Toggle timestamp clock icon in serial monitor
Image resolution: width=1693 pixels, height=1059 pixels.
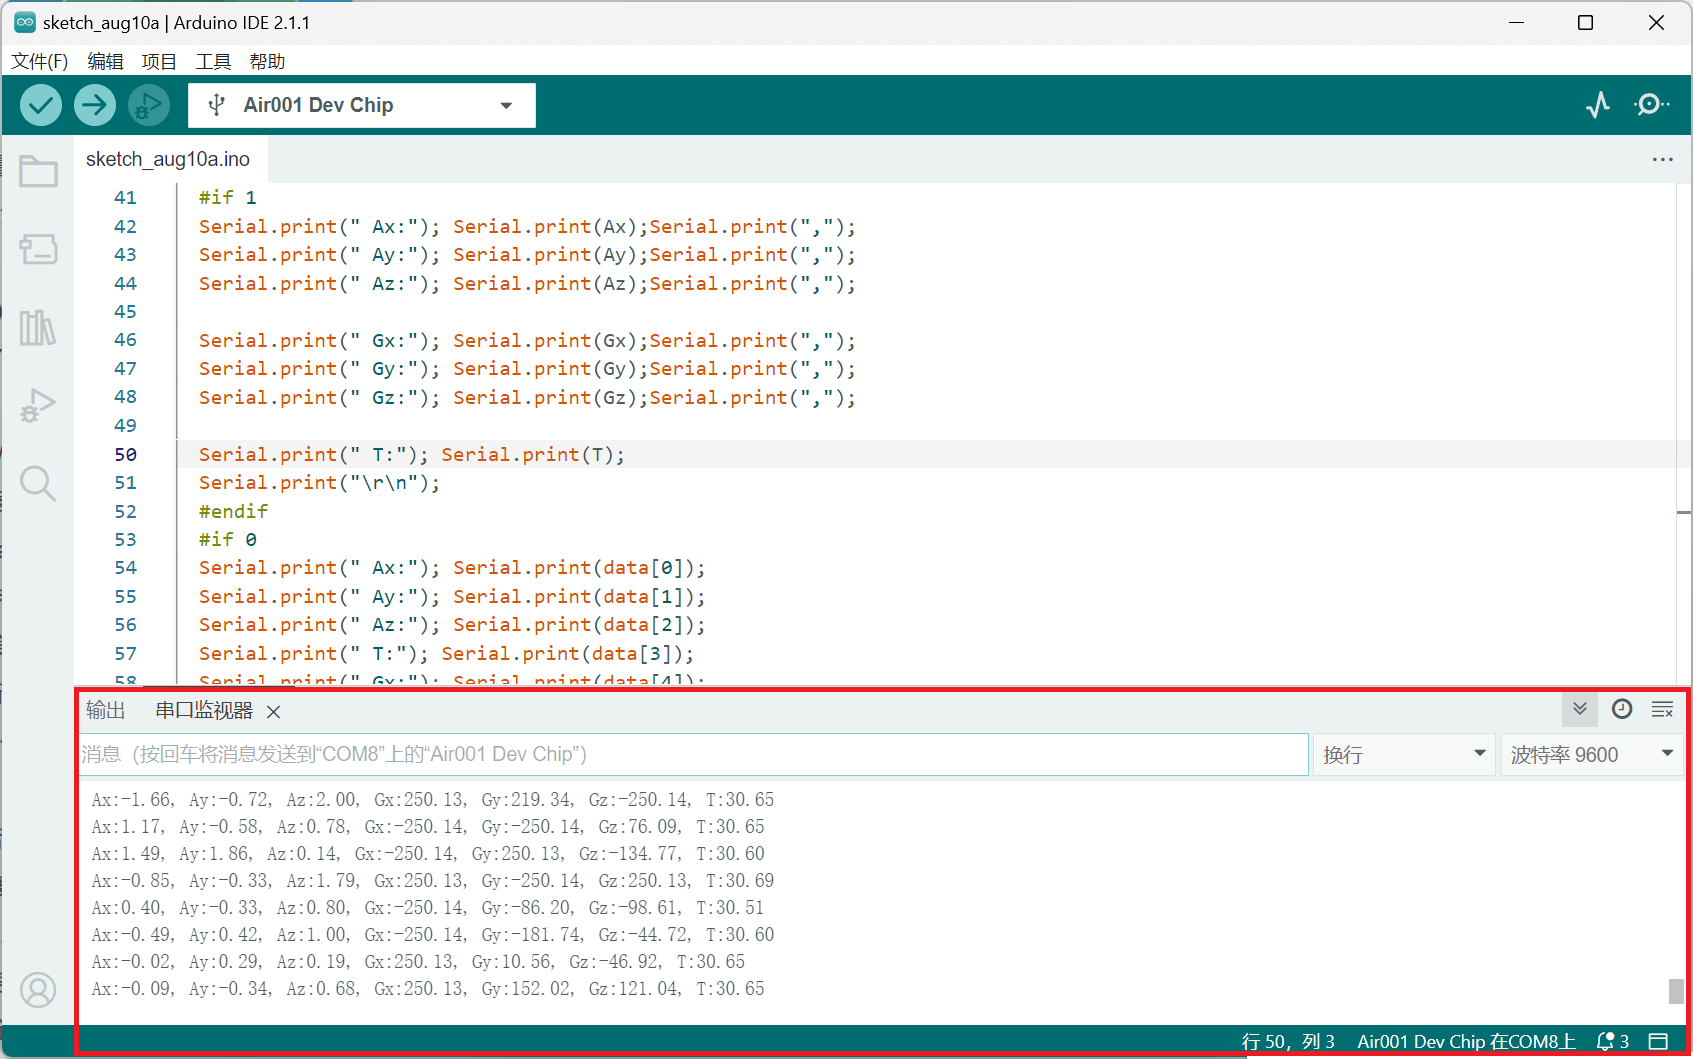point(1622,709)
